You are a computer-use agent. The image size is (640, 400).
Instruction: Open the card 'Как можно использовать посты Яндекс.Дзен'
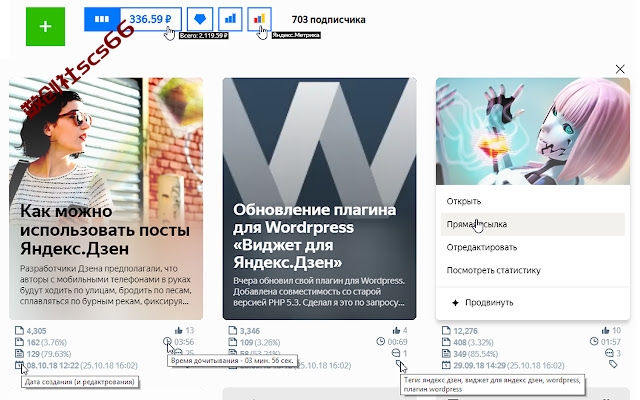106,198
